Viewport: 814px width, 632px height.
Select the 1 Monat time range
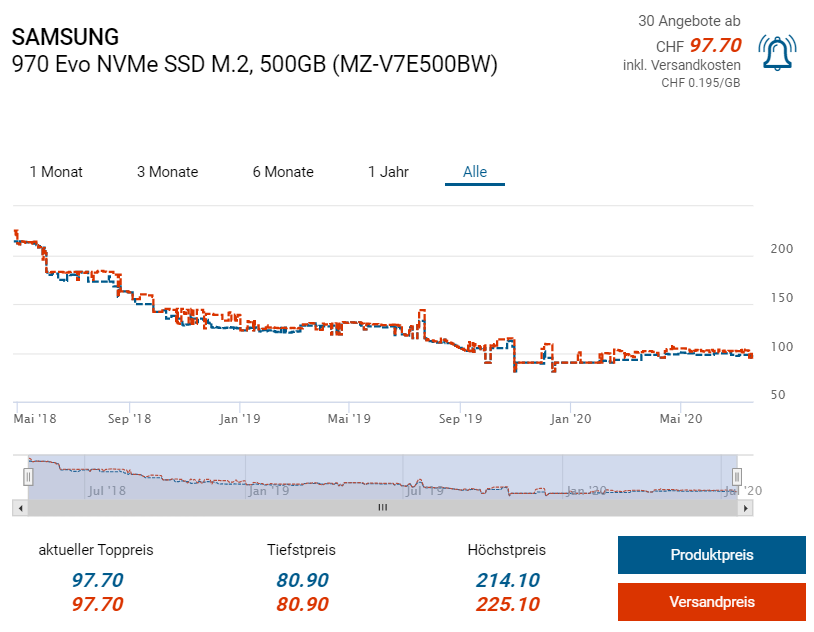56,172
